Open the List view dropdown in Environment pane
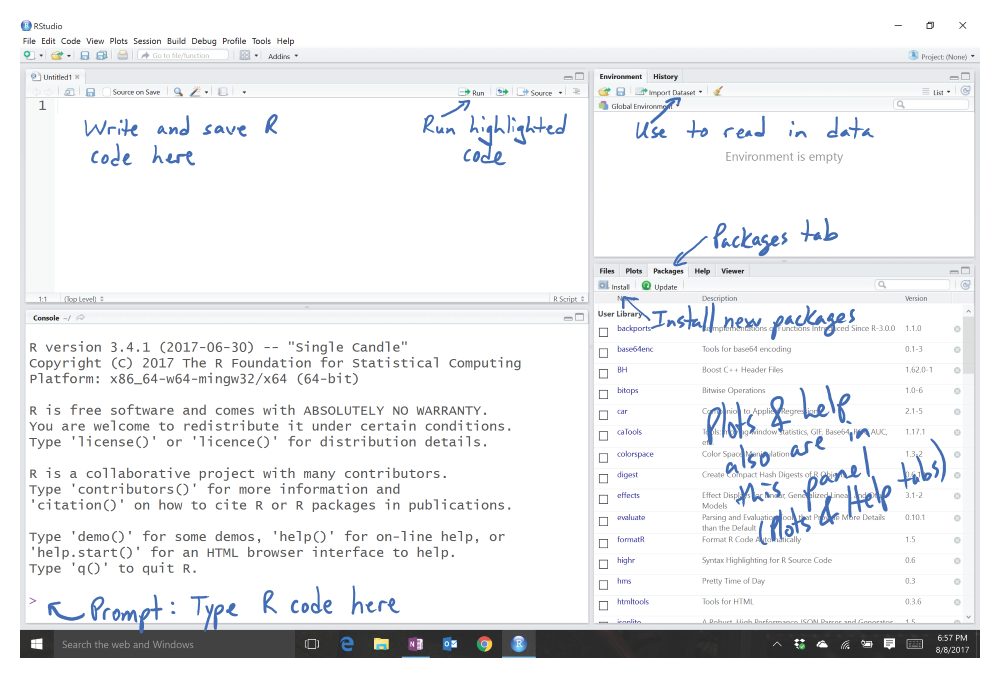The image size is (984, 676). point(937,92)
